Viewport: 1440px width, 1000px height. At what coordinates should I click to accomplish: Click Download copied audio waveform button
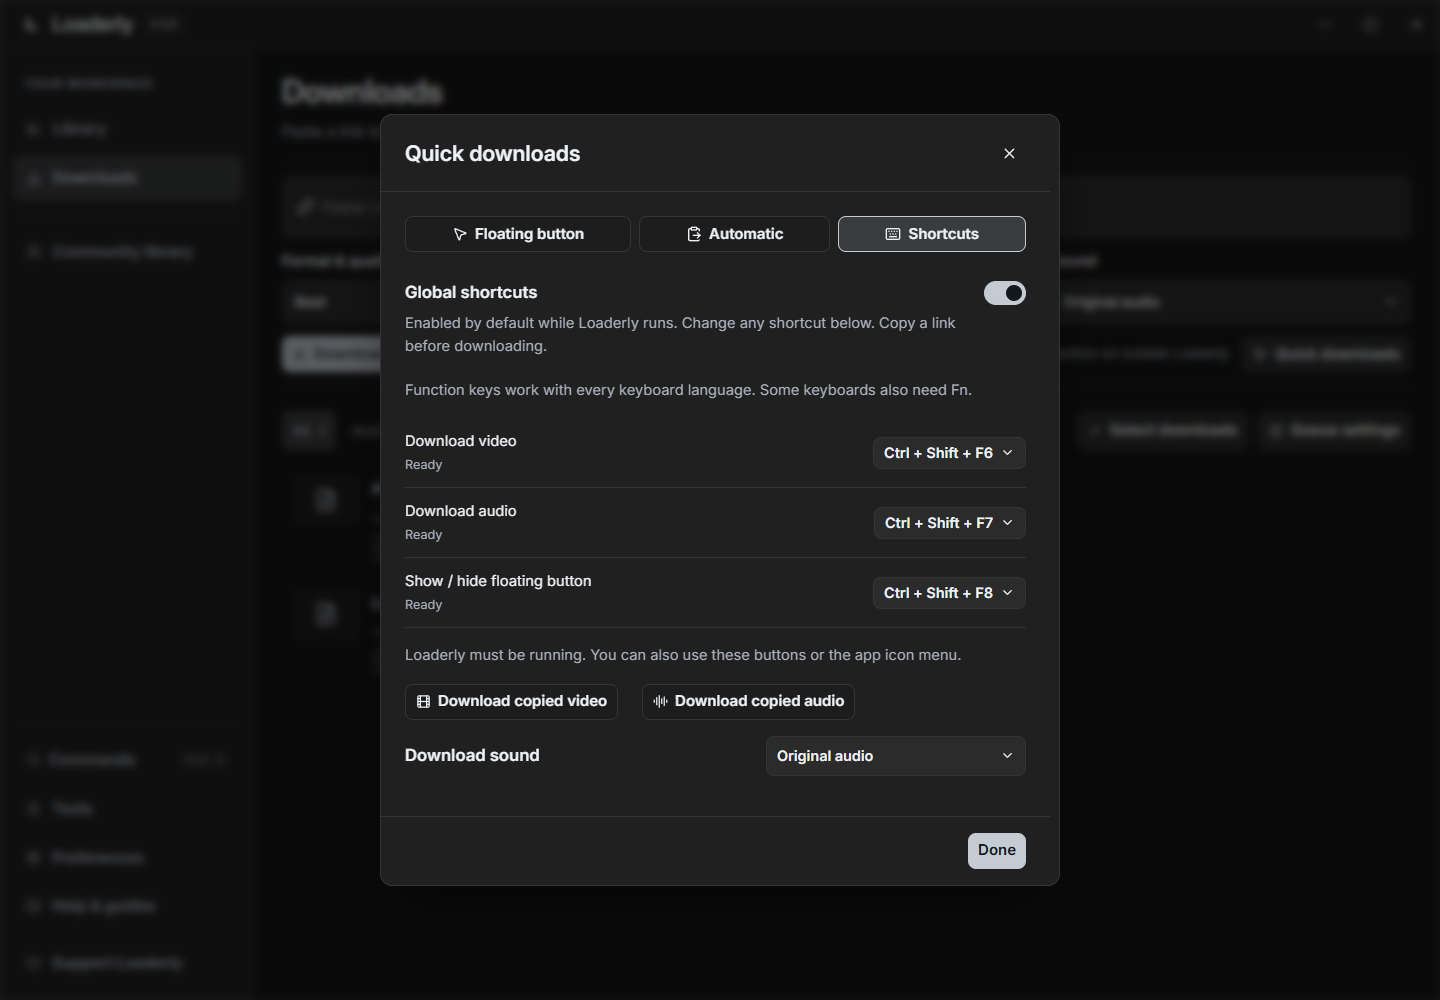(748, 701)
